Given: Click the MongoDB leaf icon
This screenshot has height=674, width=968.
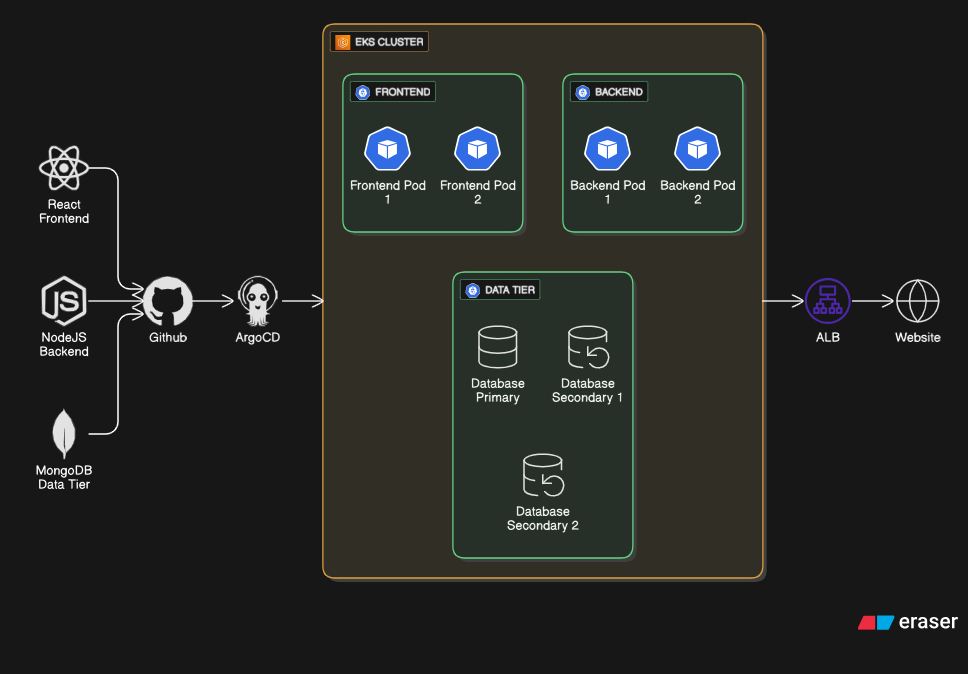Looking at the screenshot, I should point(64,434).
